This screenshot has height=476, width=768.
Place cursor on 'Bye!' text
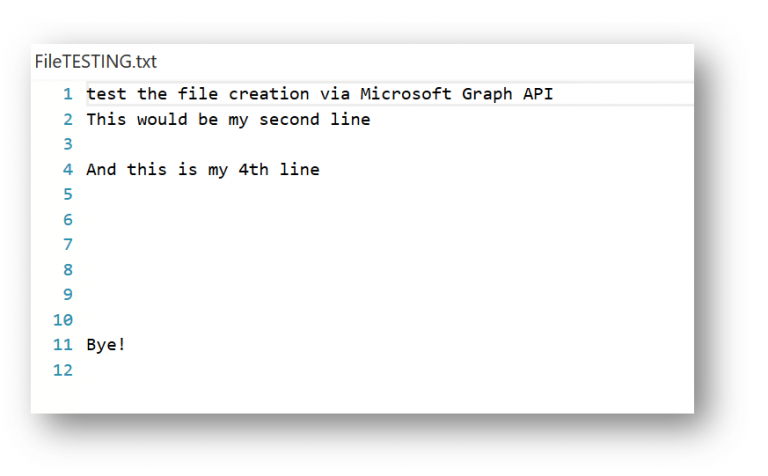click(x=106, y=345)
